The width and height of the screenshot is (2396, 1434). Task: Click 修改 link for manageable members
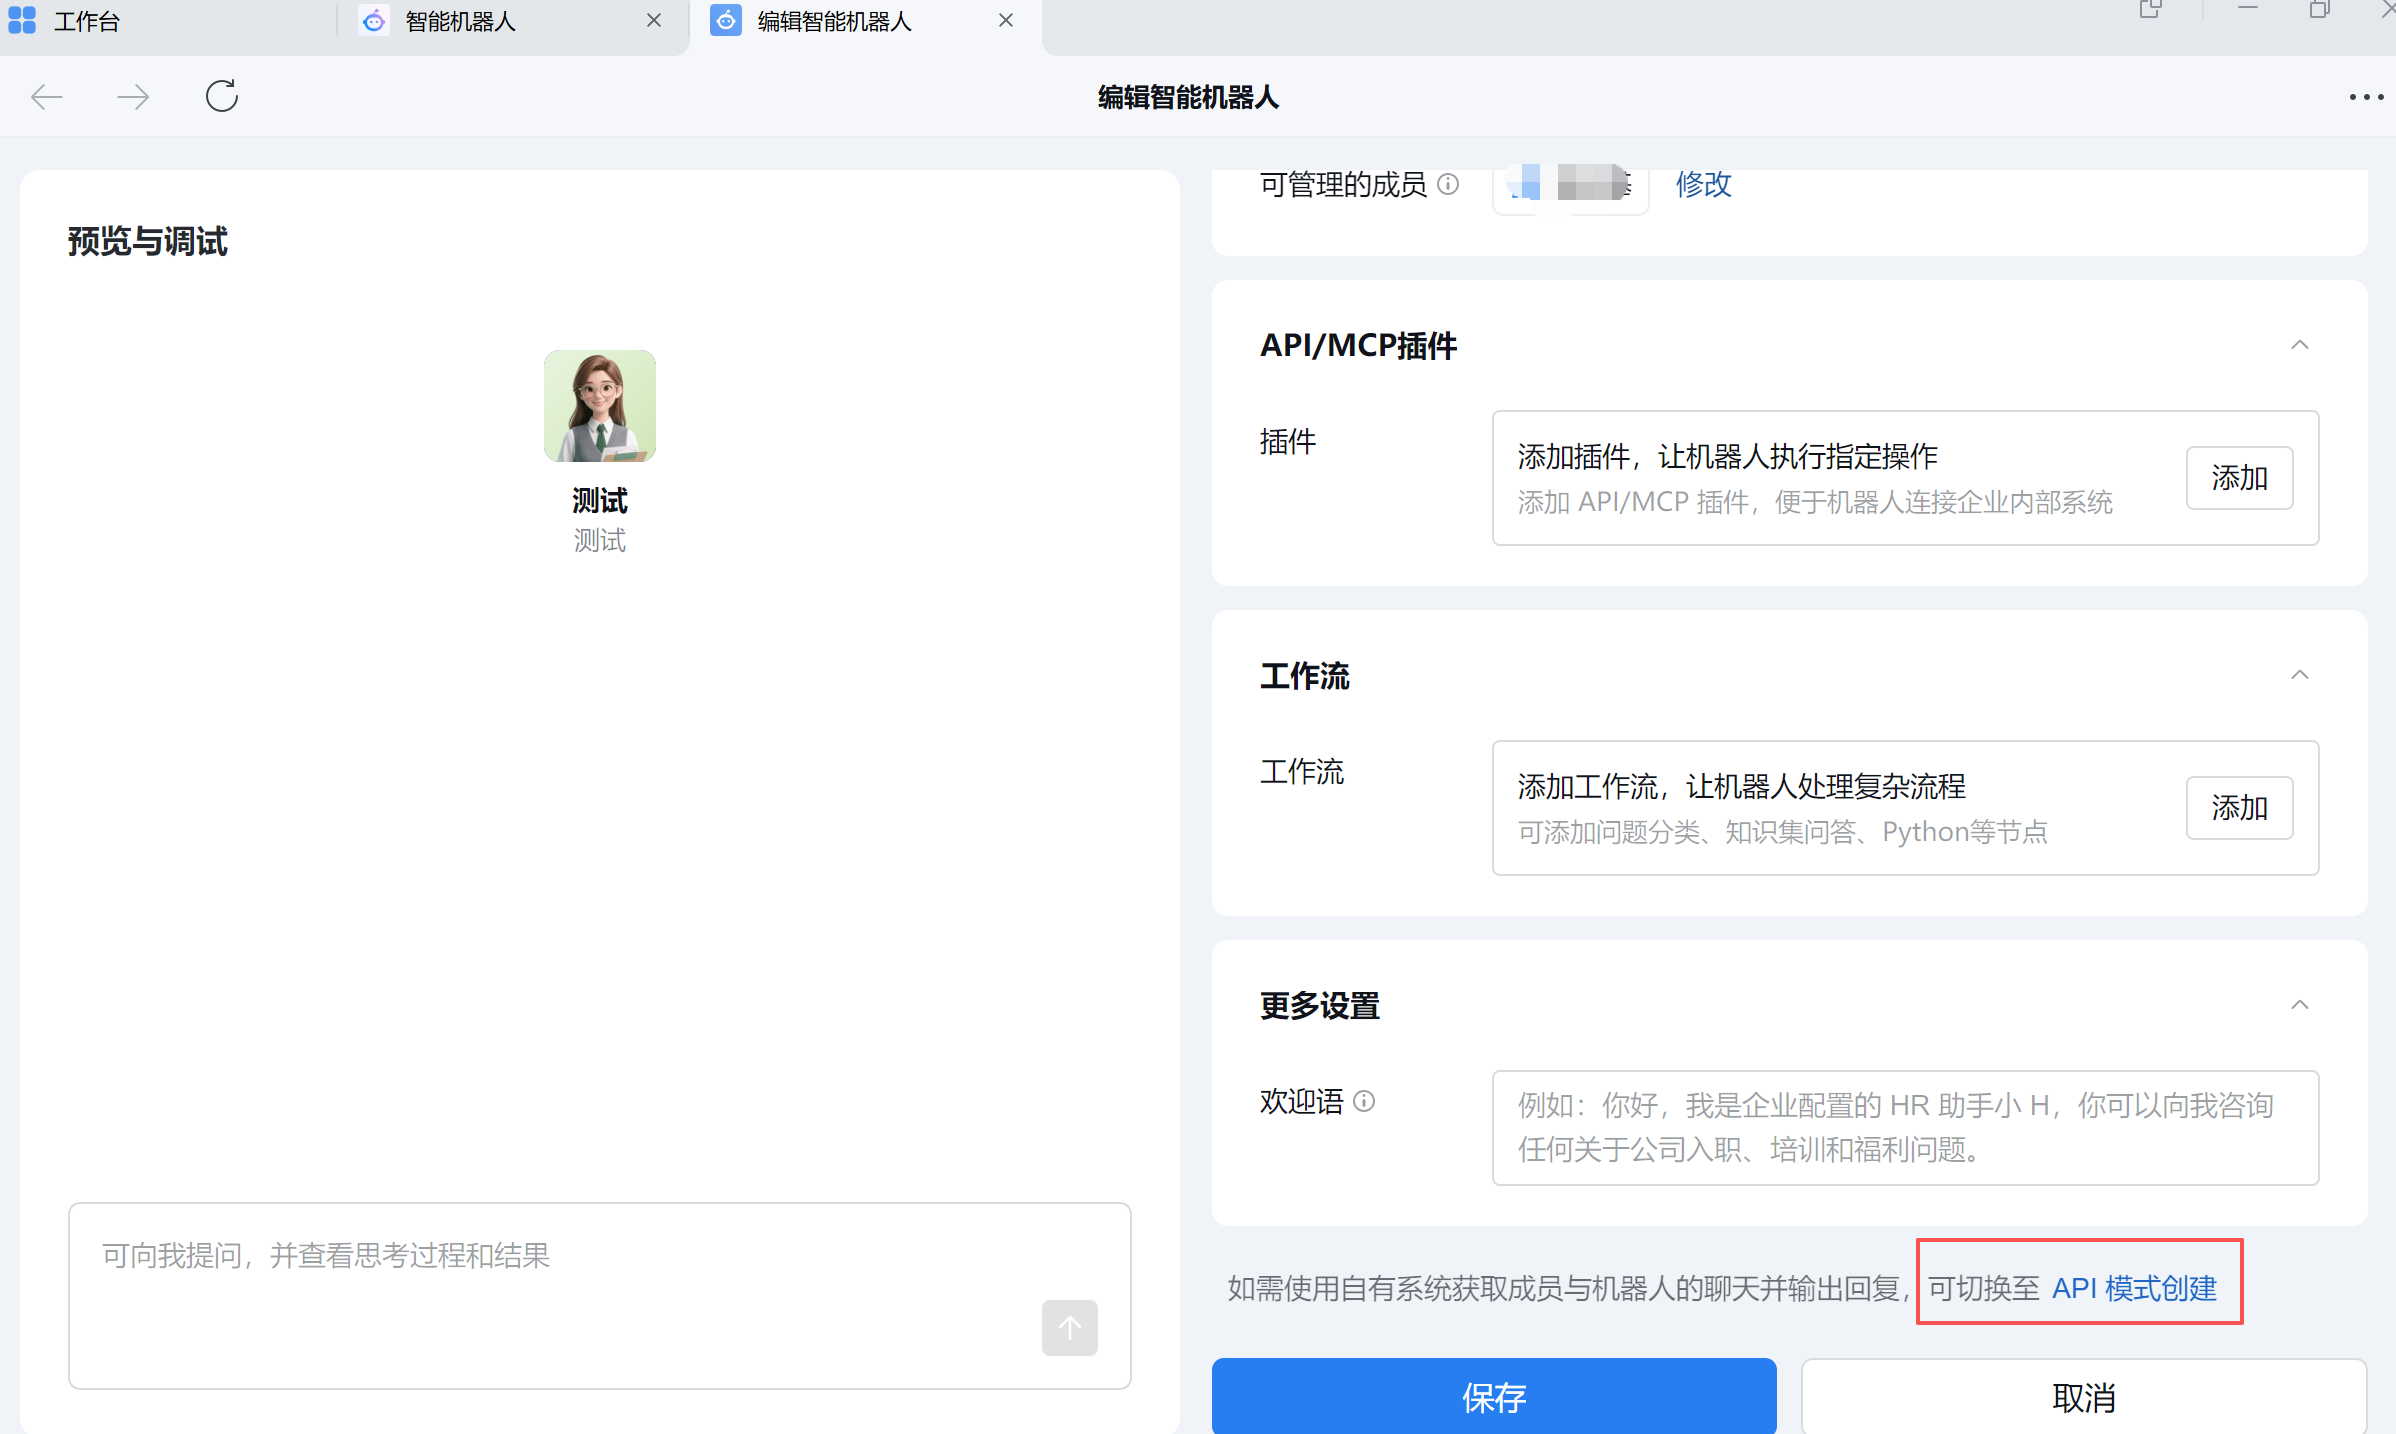(x=1704, y=184)
